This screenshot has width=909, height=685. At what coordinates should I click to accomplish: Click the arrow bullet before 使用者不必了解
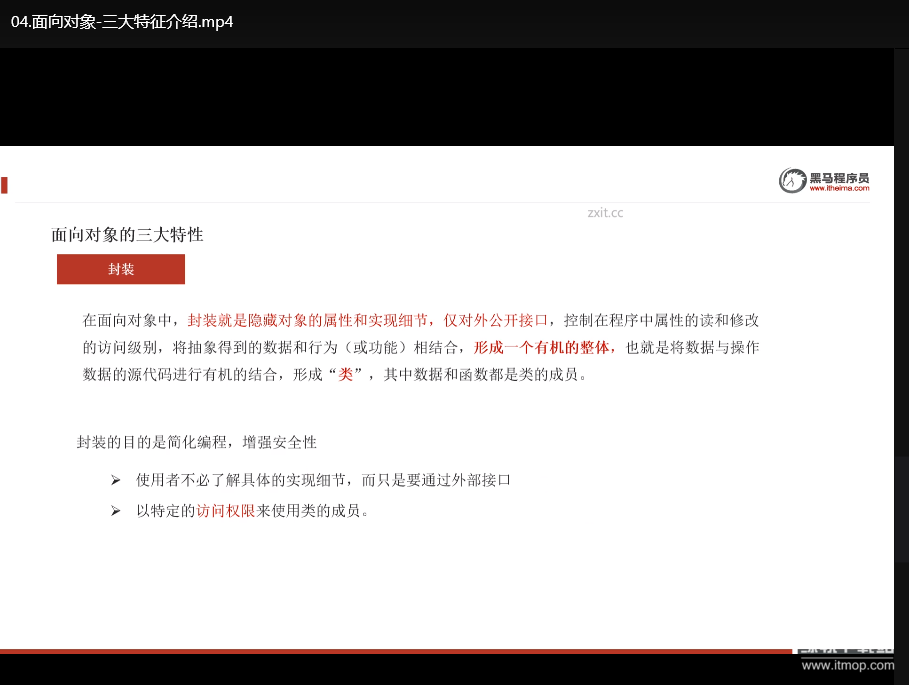(x=115, y=480)
